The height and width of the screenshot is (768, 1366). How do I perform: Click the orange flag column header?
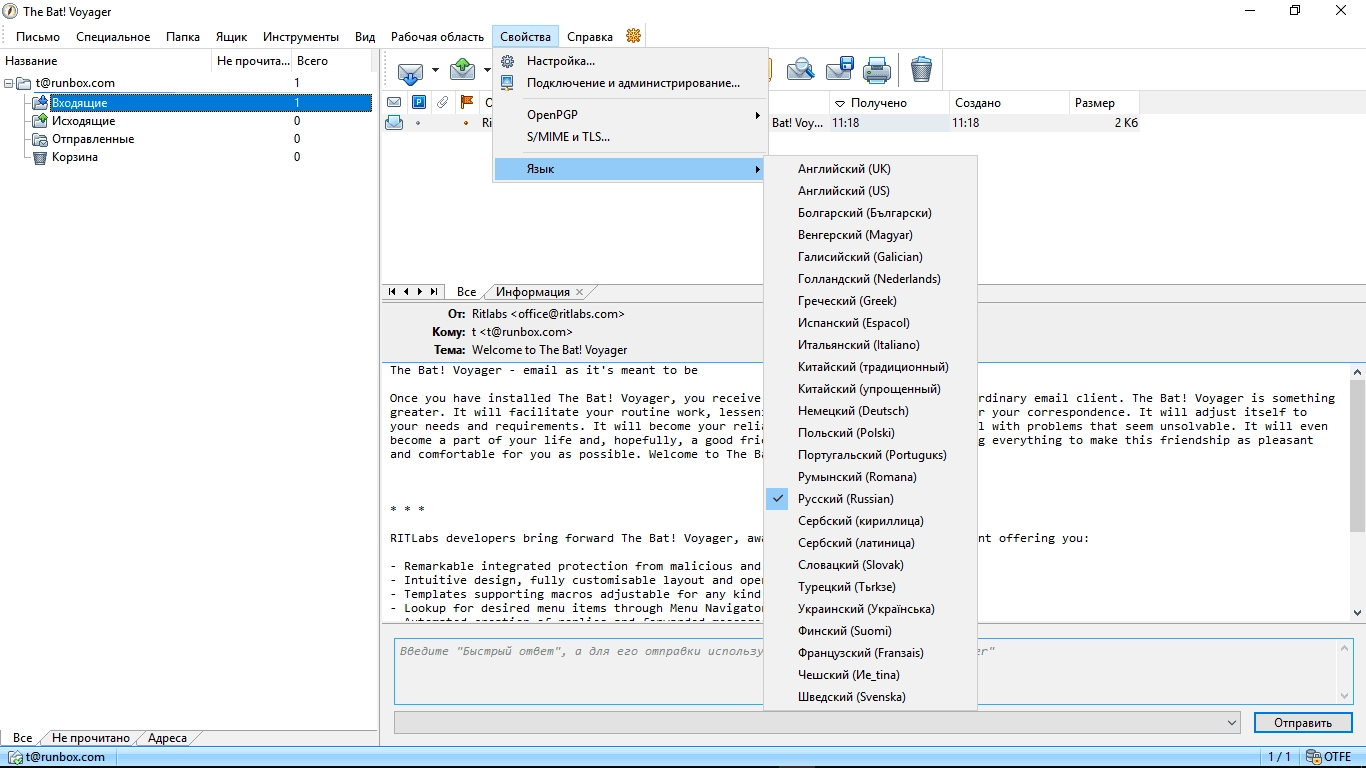point(466,102)
